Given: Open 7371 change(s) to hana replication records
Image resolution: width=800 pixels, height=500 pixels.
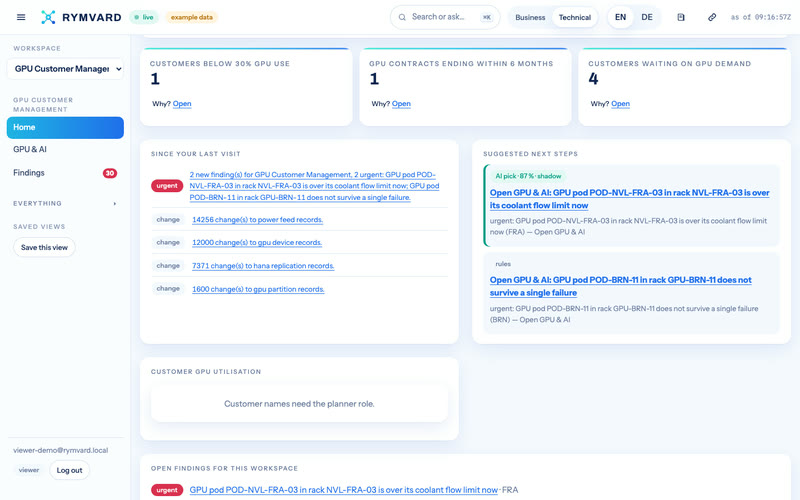Looking at the screenshot, I should click(x=263, y=266).
